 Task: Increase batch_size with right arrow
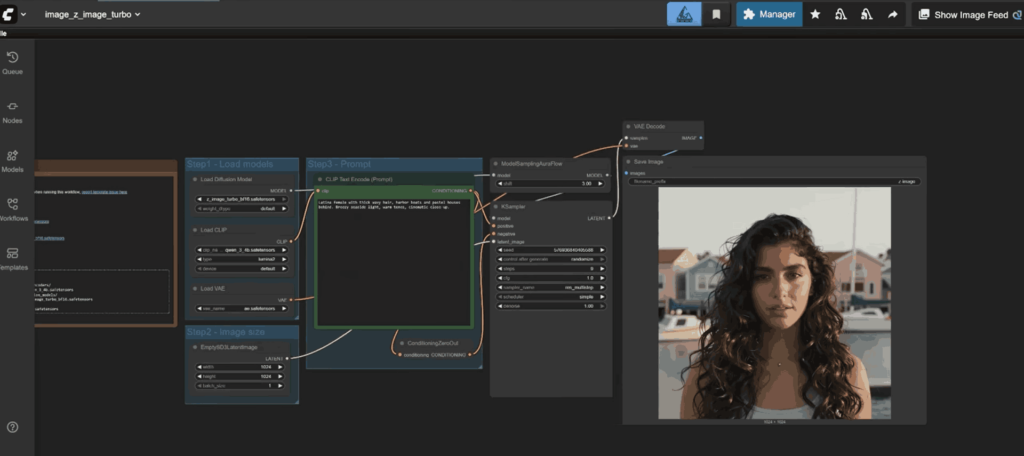281,386
